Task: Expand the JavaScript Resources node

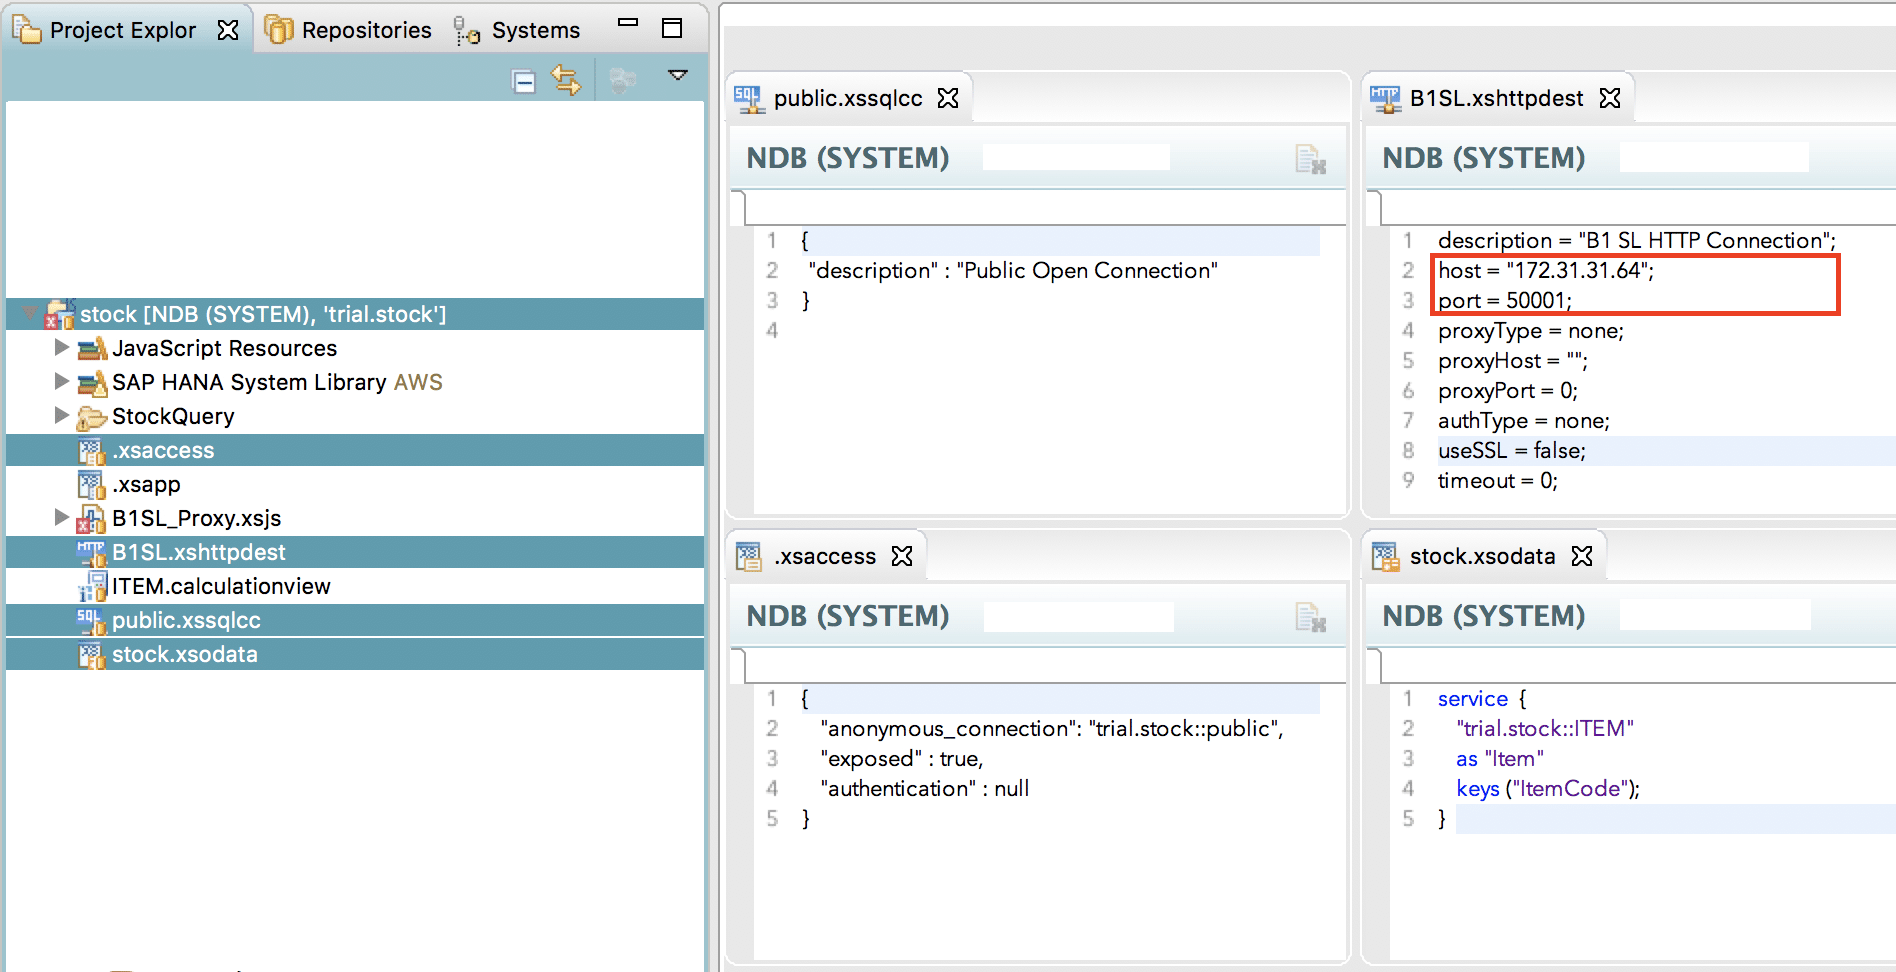Action: (x=61, y=347)
